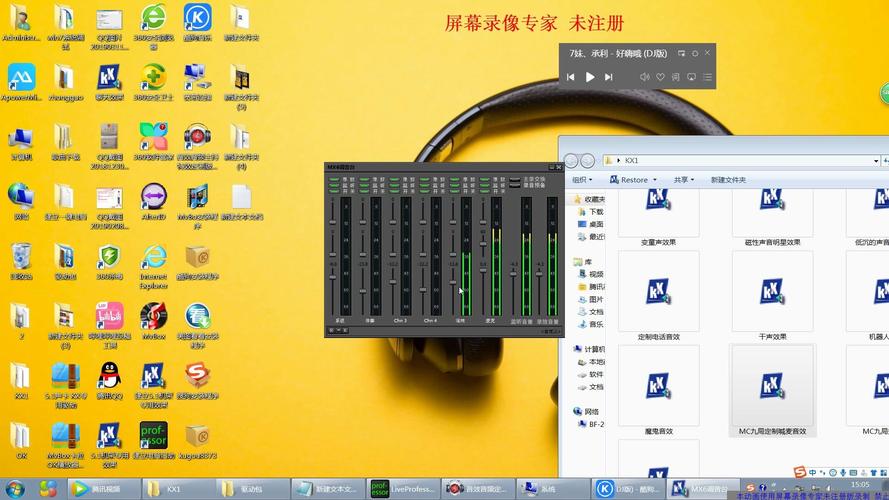889x500 pixels.
Task: Open 图片 library in Explorer sidebar
Action: pyautogui.click(x=591, y=299)
